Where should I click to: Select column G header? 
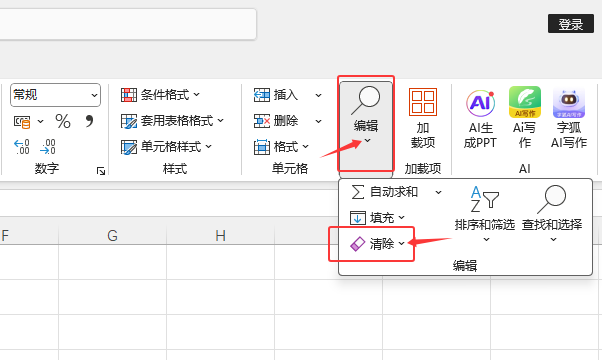(112, 235)
